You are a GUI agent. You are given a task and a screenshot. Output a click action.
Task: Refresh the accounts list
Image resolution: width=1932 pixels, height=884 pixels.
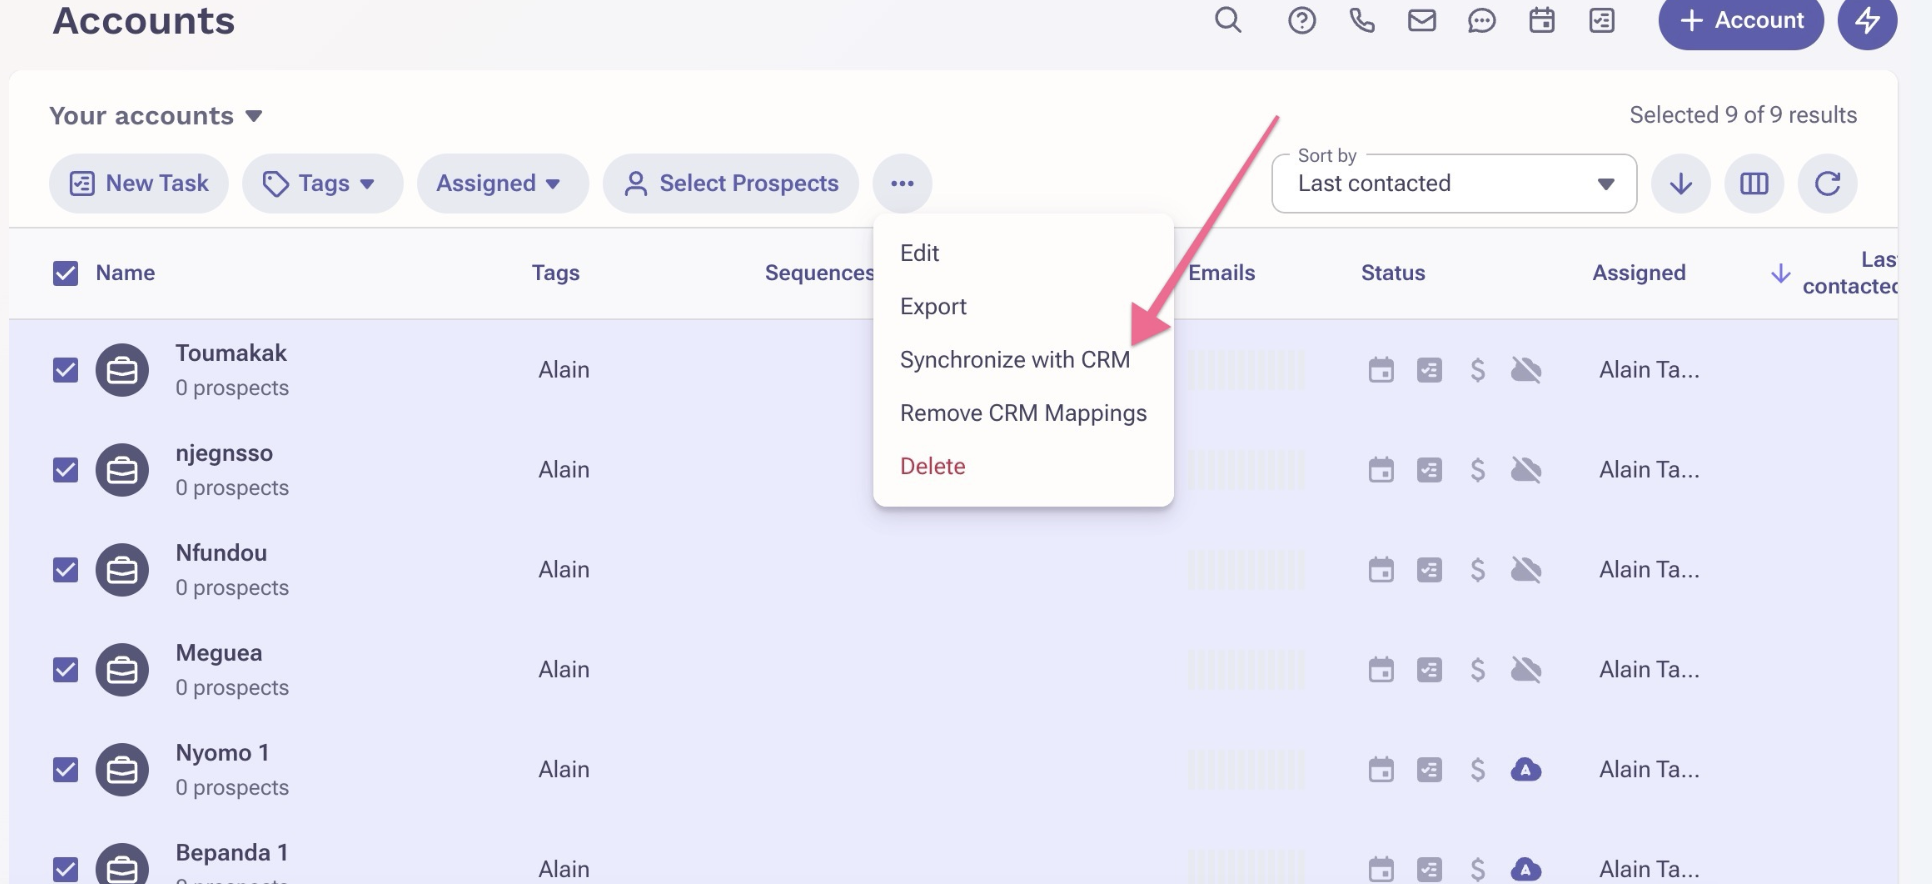click(x=1827, y=183)
